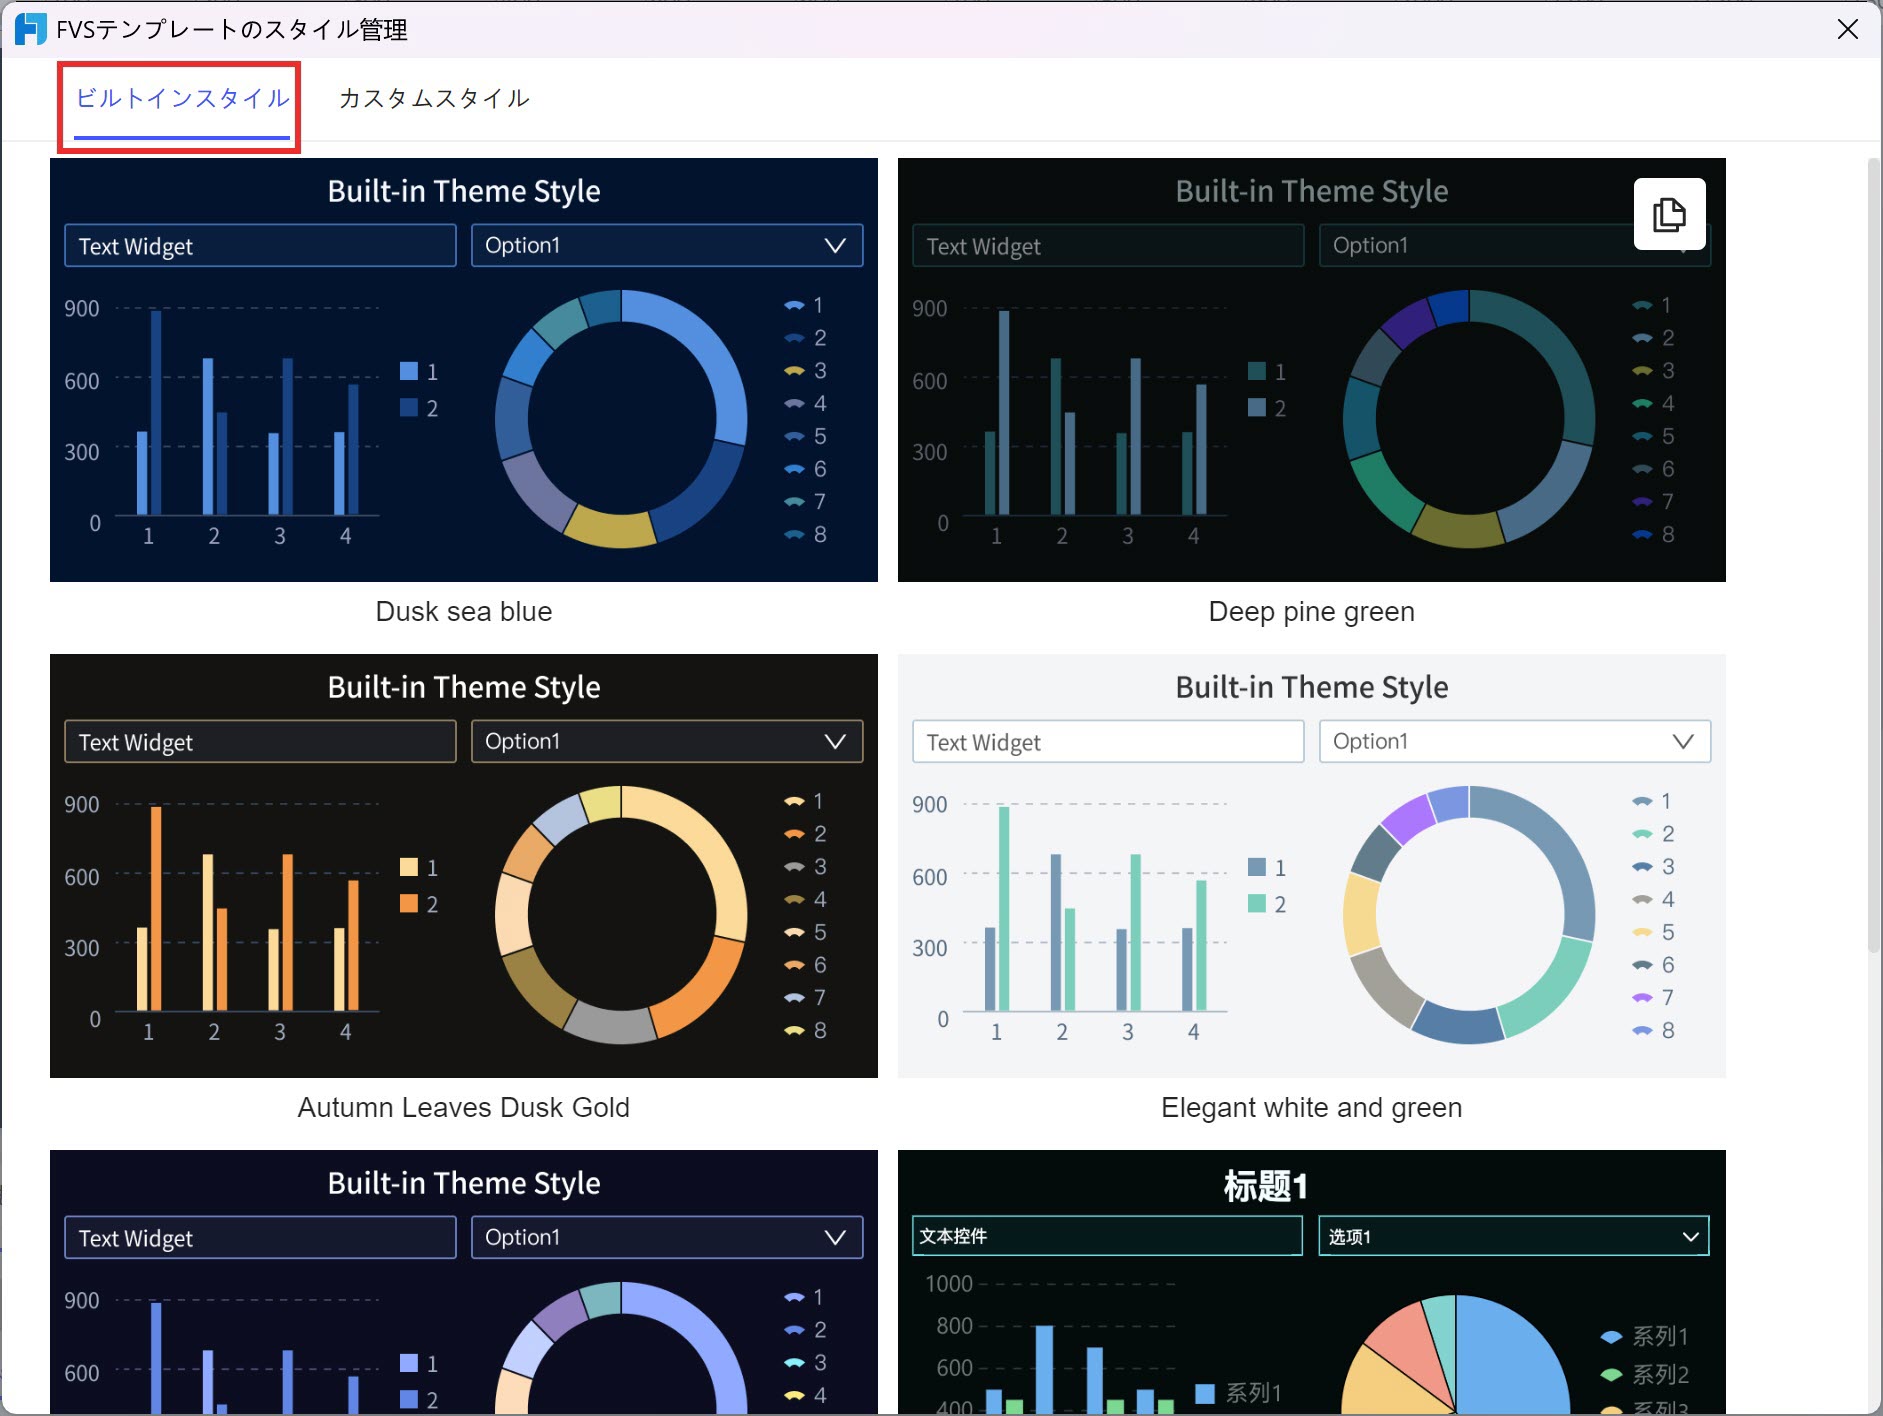Click the copy icon on Deep pine green

click(1669, 214)
